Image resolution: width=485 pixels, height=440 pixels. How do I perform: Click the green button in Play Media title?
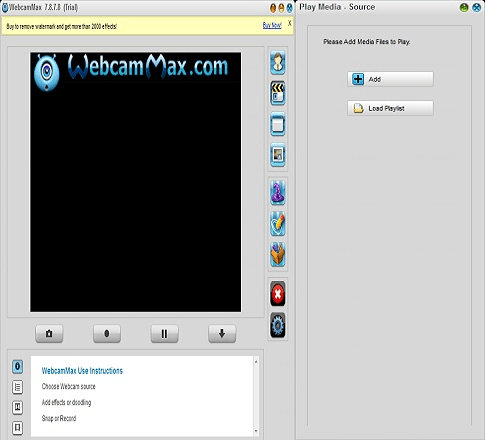pyautogui.click(x=464, y=7)
